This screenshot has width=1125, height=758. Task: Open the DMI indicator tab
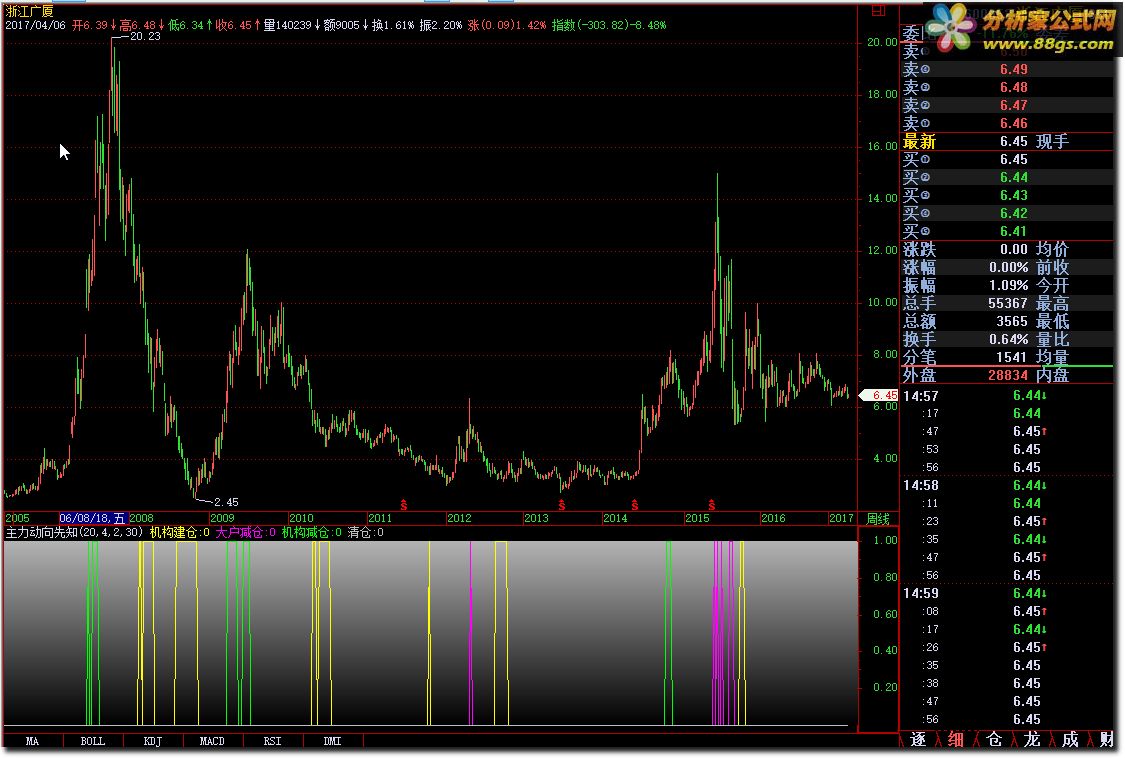tap(332, 741)
